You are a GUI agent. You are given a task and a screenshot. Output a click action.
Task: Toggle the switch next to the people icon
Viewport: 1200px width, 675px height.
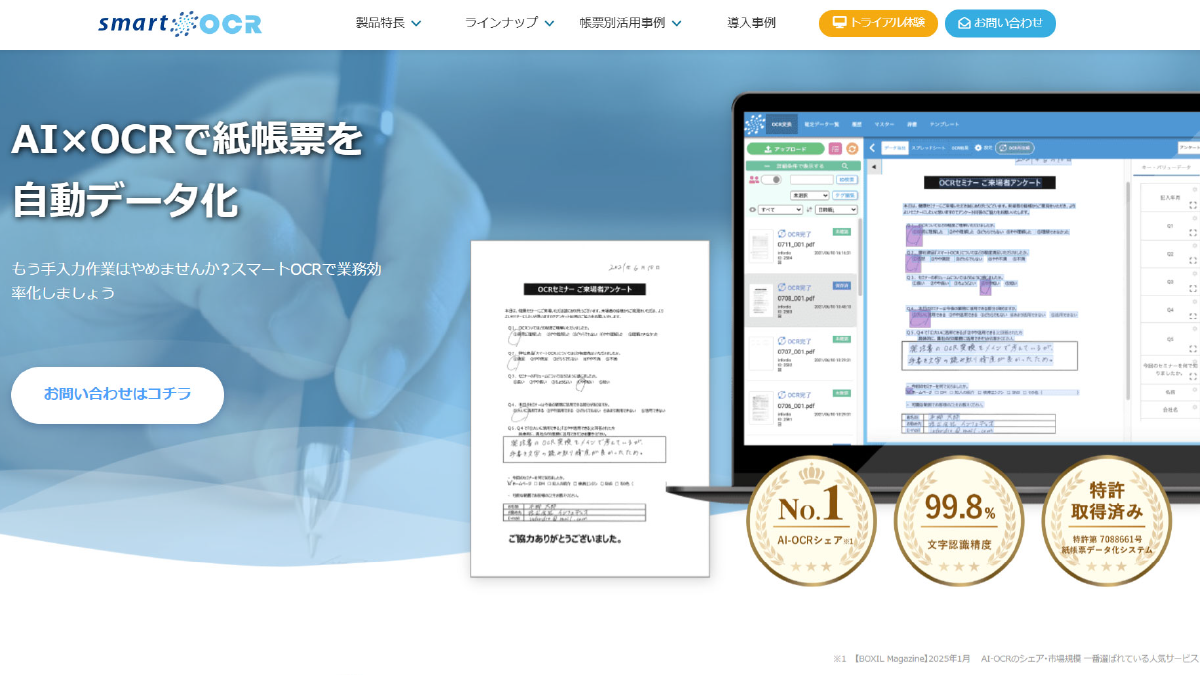tap(771, 180)
